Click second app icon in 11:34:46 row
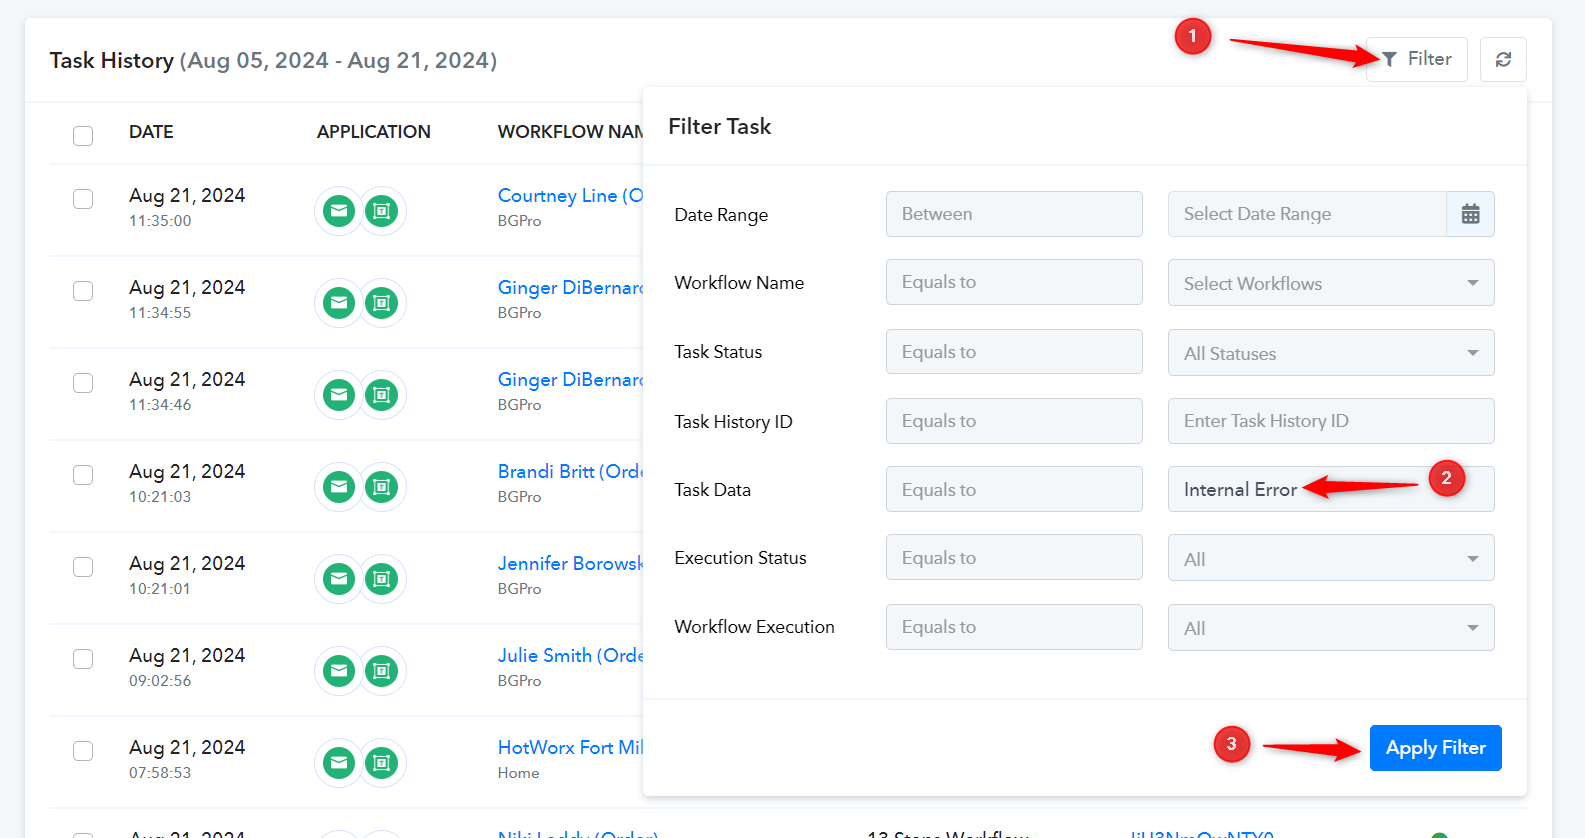 click(x=381, y=395)
